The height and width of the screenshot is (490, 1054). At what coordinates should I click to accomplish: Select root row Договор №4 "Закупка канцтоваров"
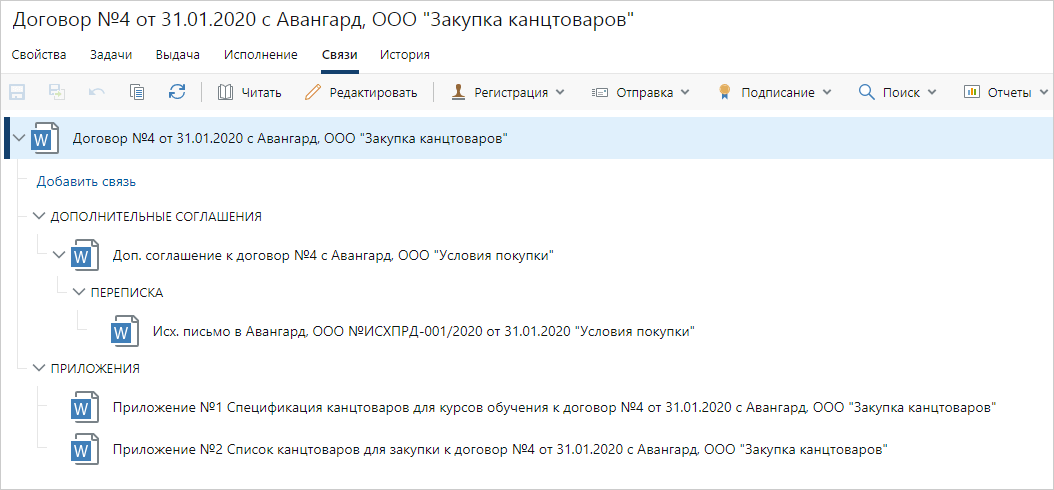(528, 138)
